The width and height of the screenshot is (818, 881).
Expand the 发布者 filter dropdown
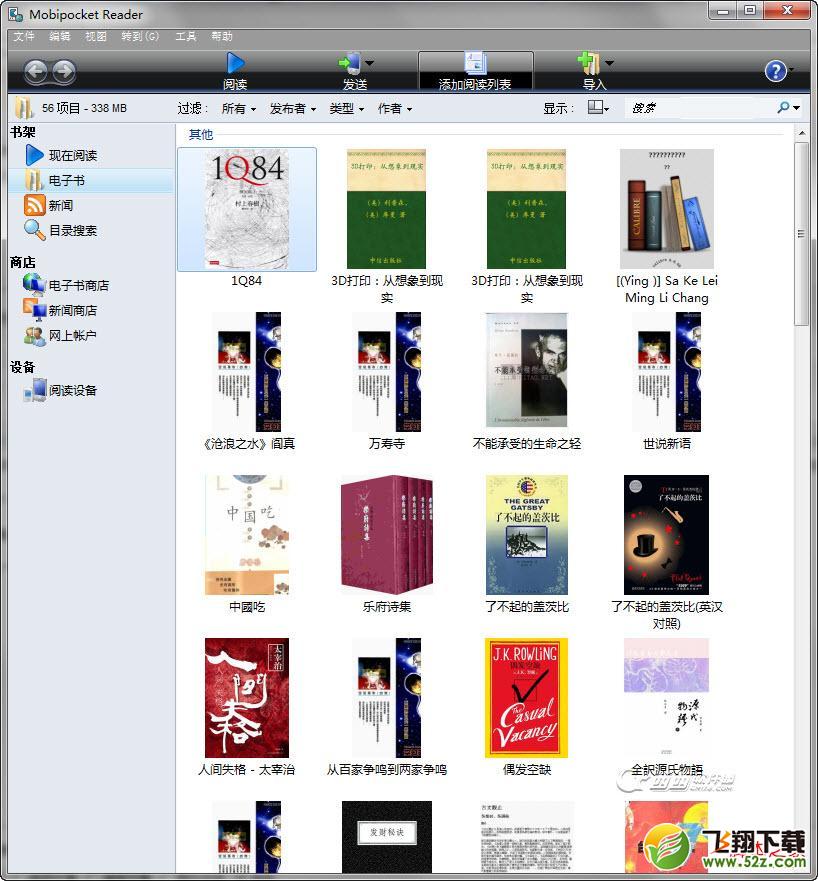(x=293, y=108)
